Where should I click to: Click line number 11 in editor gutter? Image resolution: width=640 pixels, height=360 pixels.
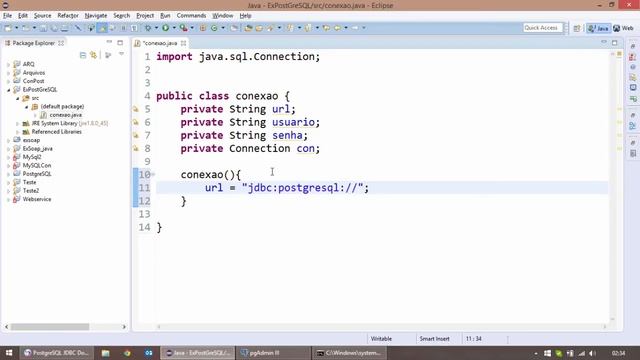(x=144, y=188)
